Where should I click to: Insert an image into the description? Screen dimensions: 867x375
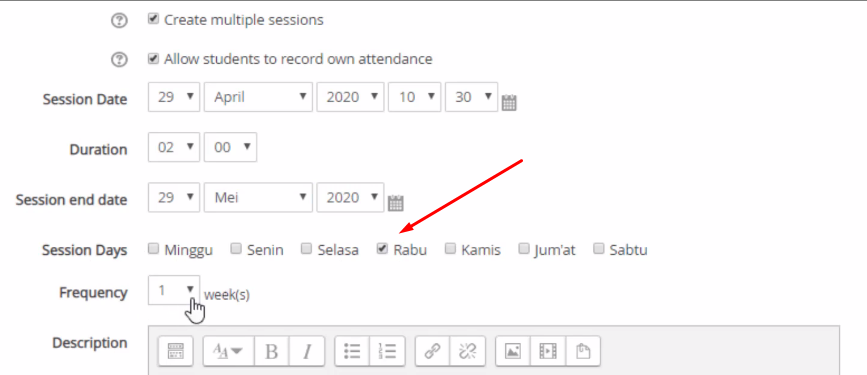click(513, 351)
